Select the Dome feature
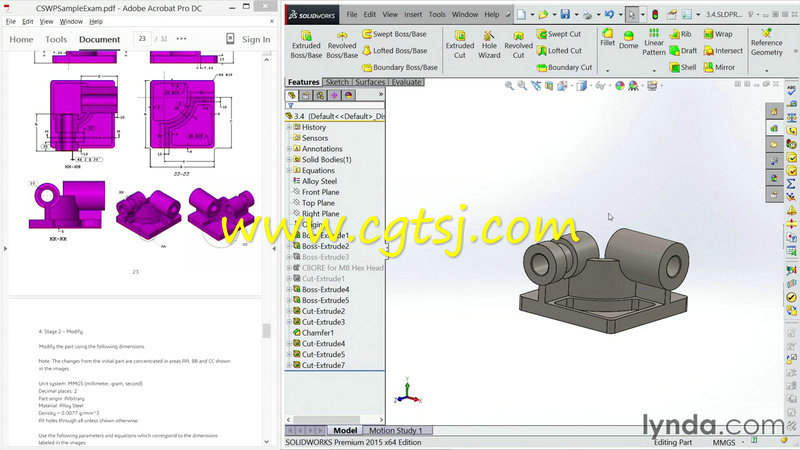800x450 pixels. point(629,40)
